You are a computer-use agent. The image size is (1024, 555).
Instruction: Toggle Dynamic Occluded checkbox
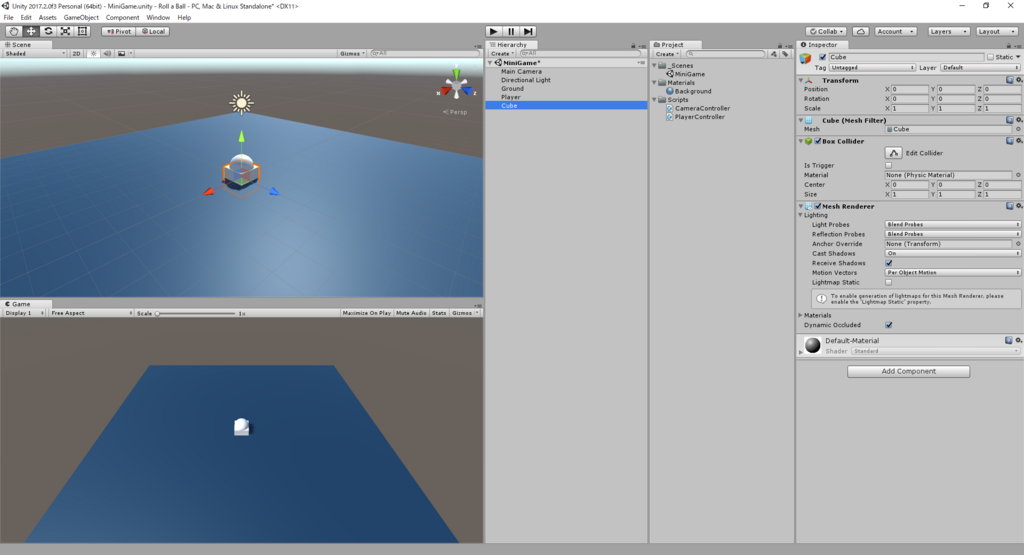888,325
